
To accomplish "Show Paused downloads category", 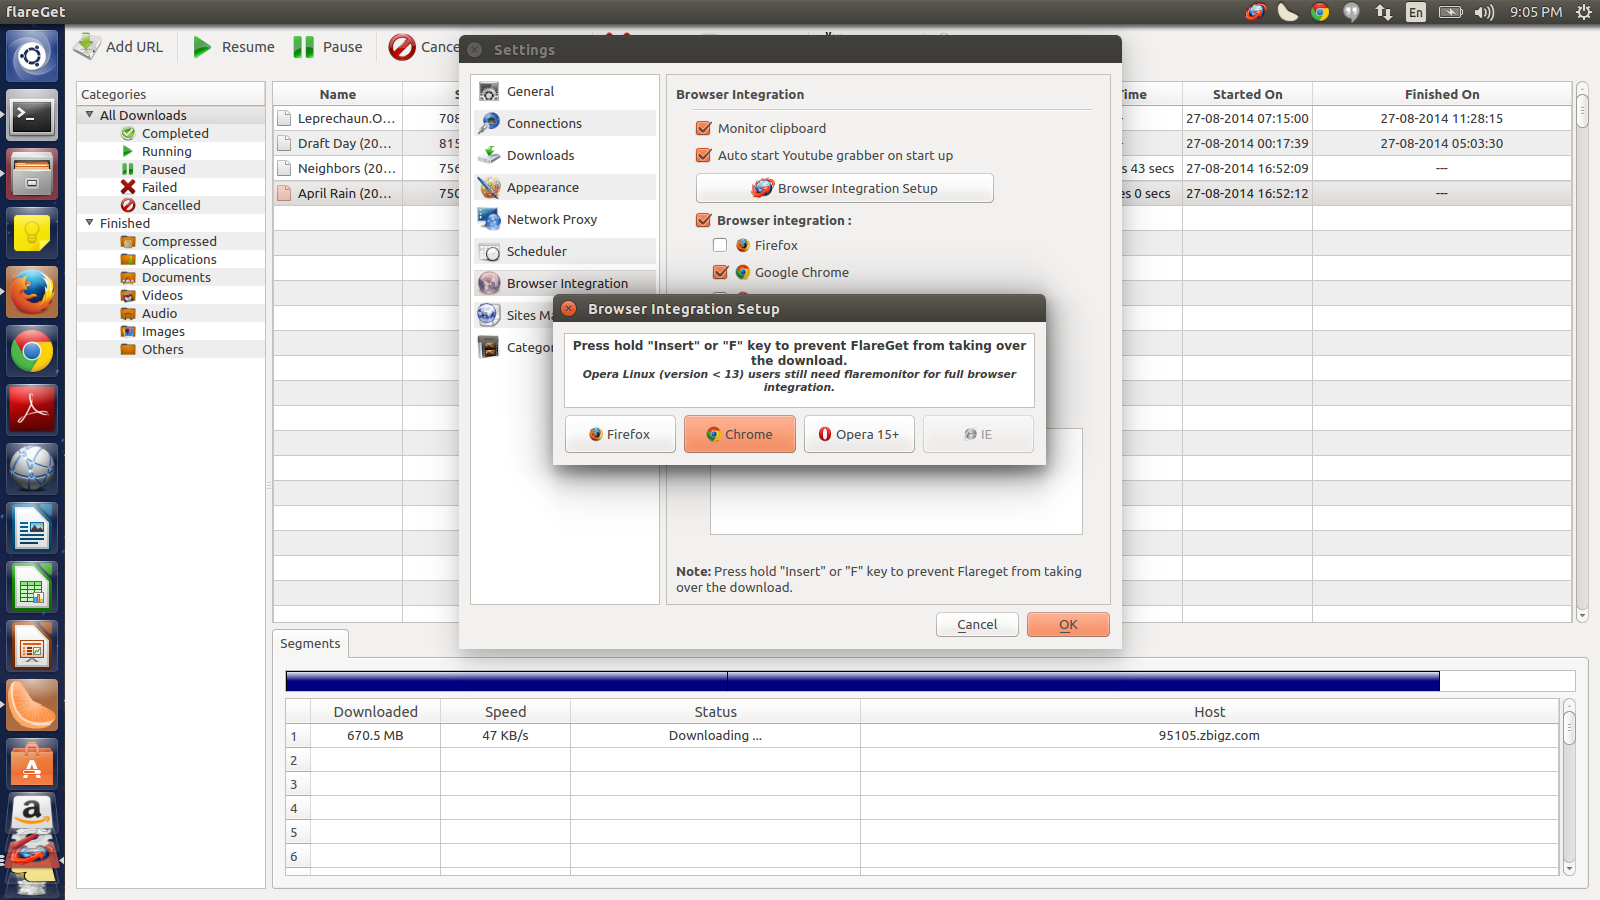I will pyautogui.click(x=163, y=169).
